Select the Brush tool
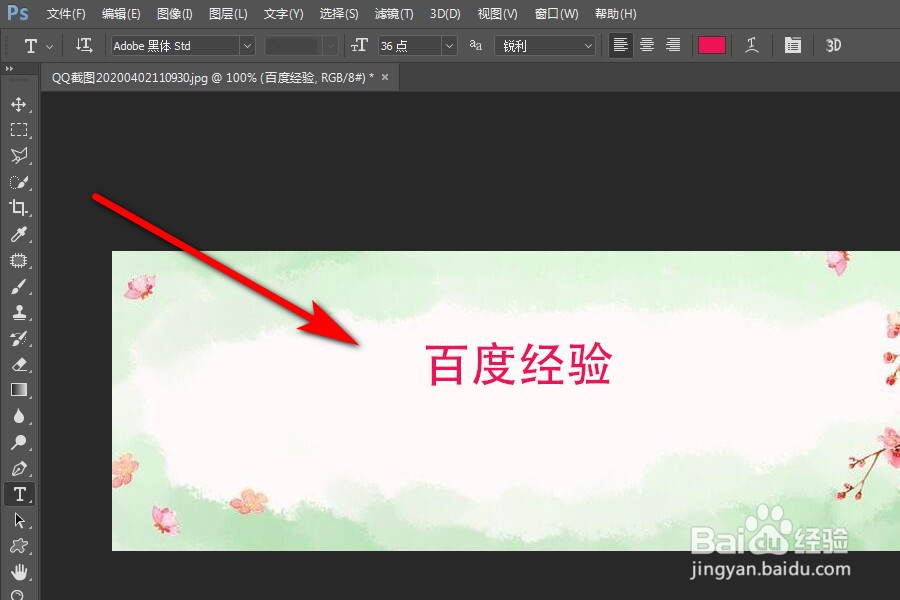The image size is (900, 600). tap(19, 287)
